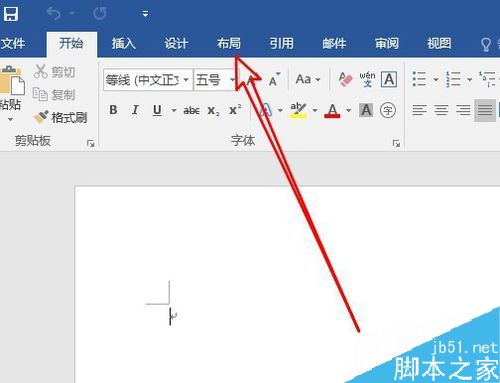Clear all formatting with eraser icon
The height and width of the screenshot is (383, 500).
[x=345, y=79]
